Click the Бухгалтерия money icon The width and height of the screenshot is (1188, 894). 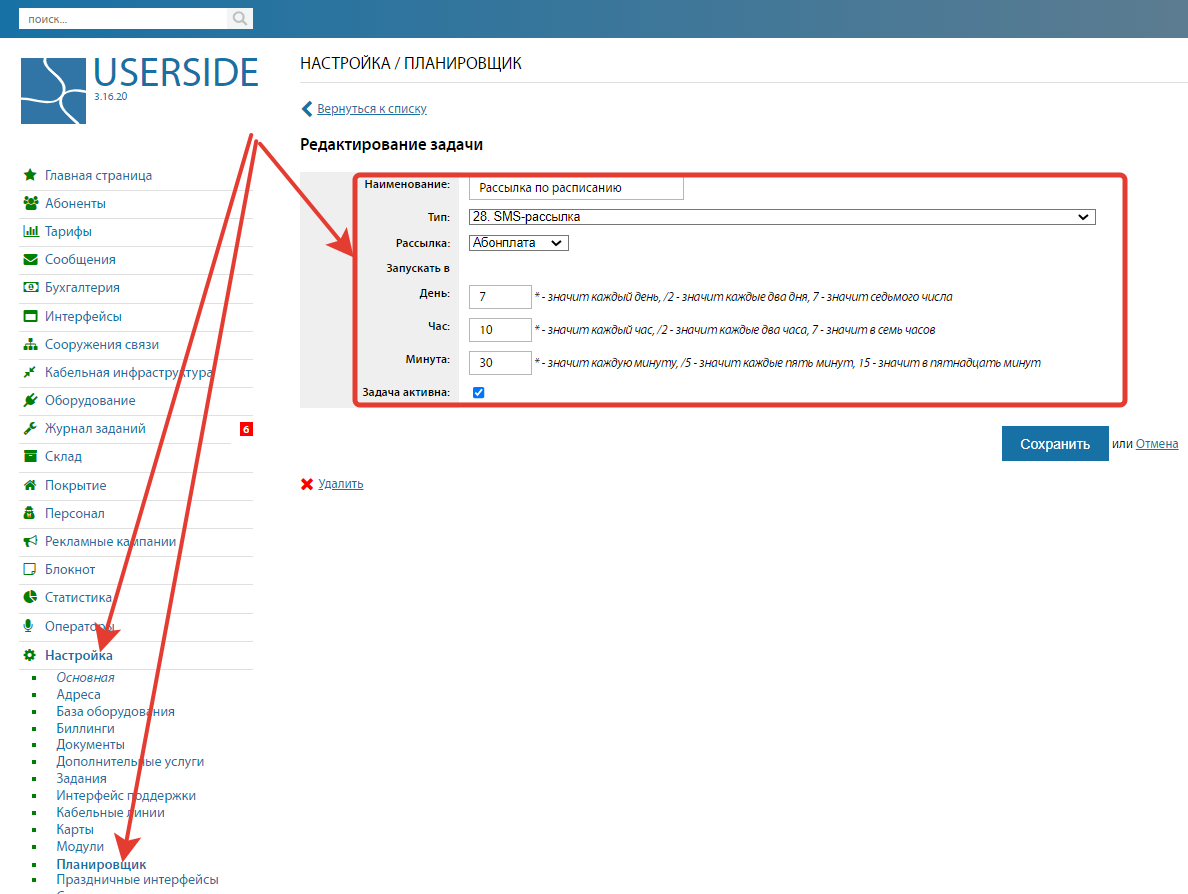pyautogui.click(x=30, y=287)
